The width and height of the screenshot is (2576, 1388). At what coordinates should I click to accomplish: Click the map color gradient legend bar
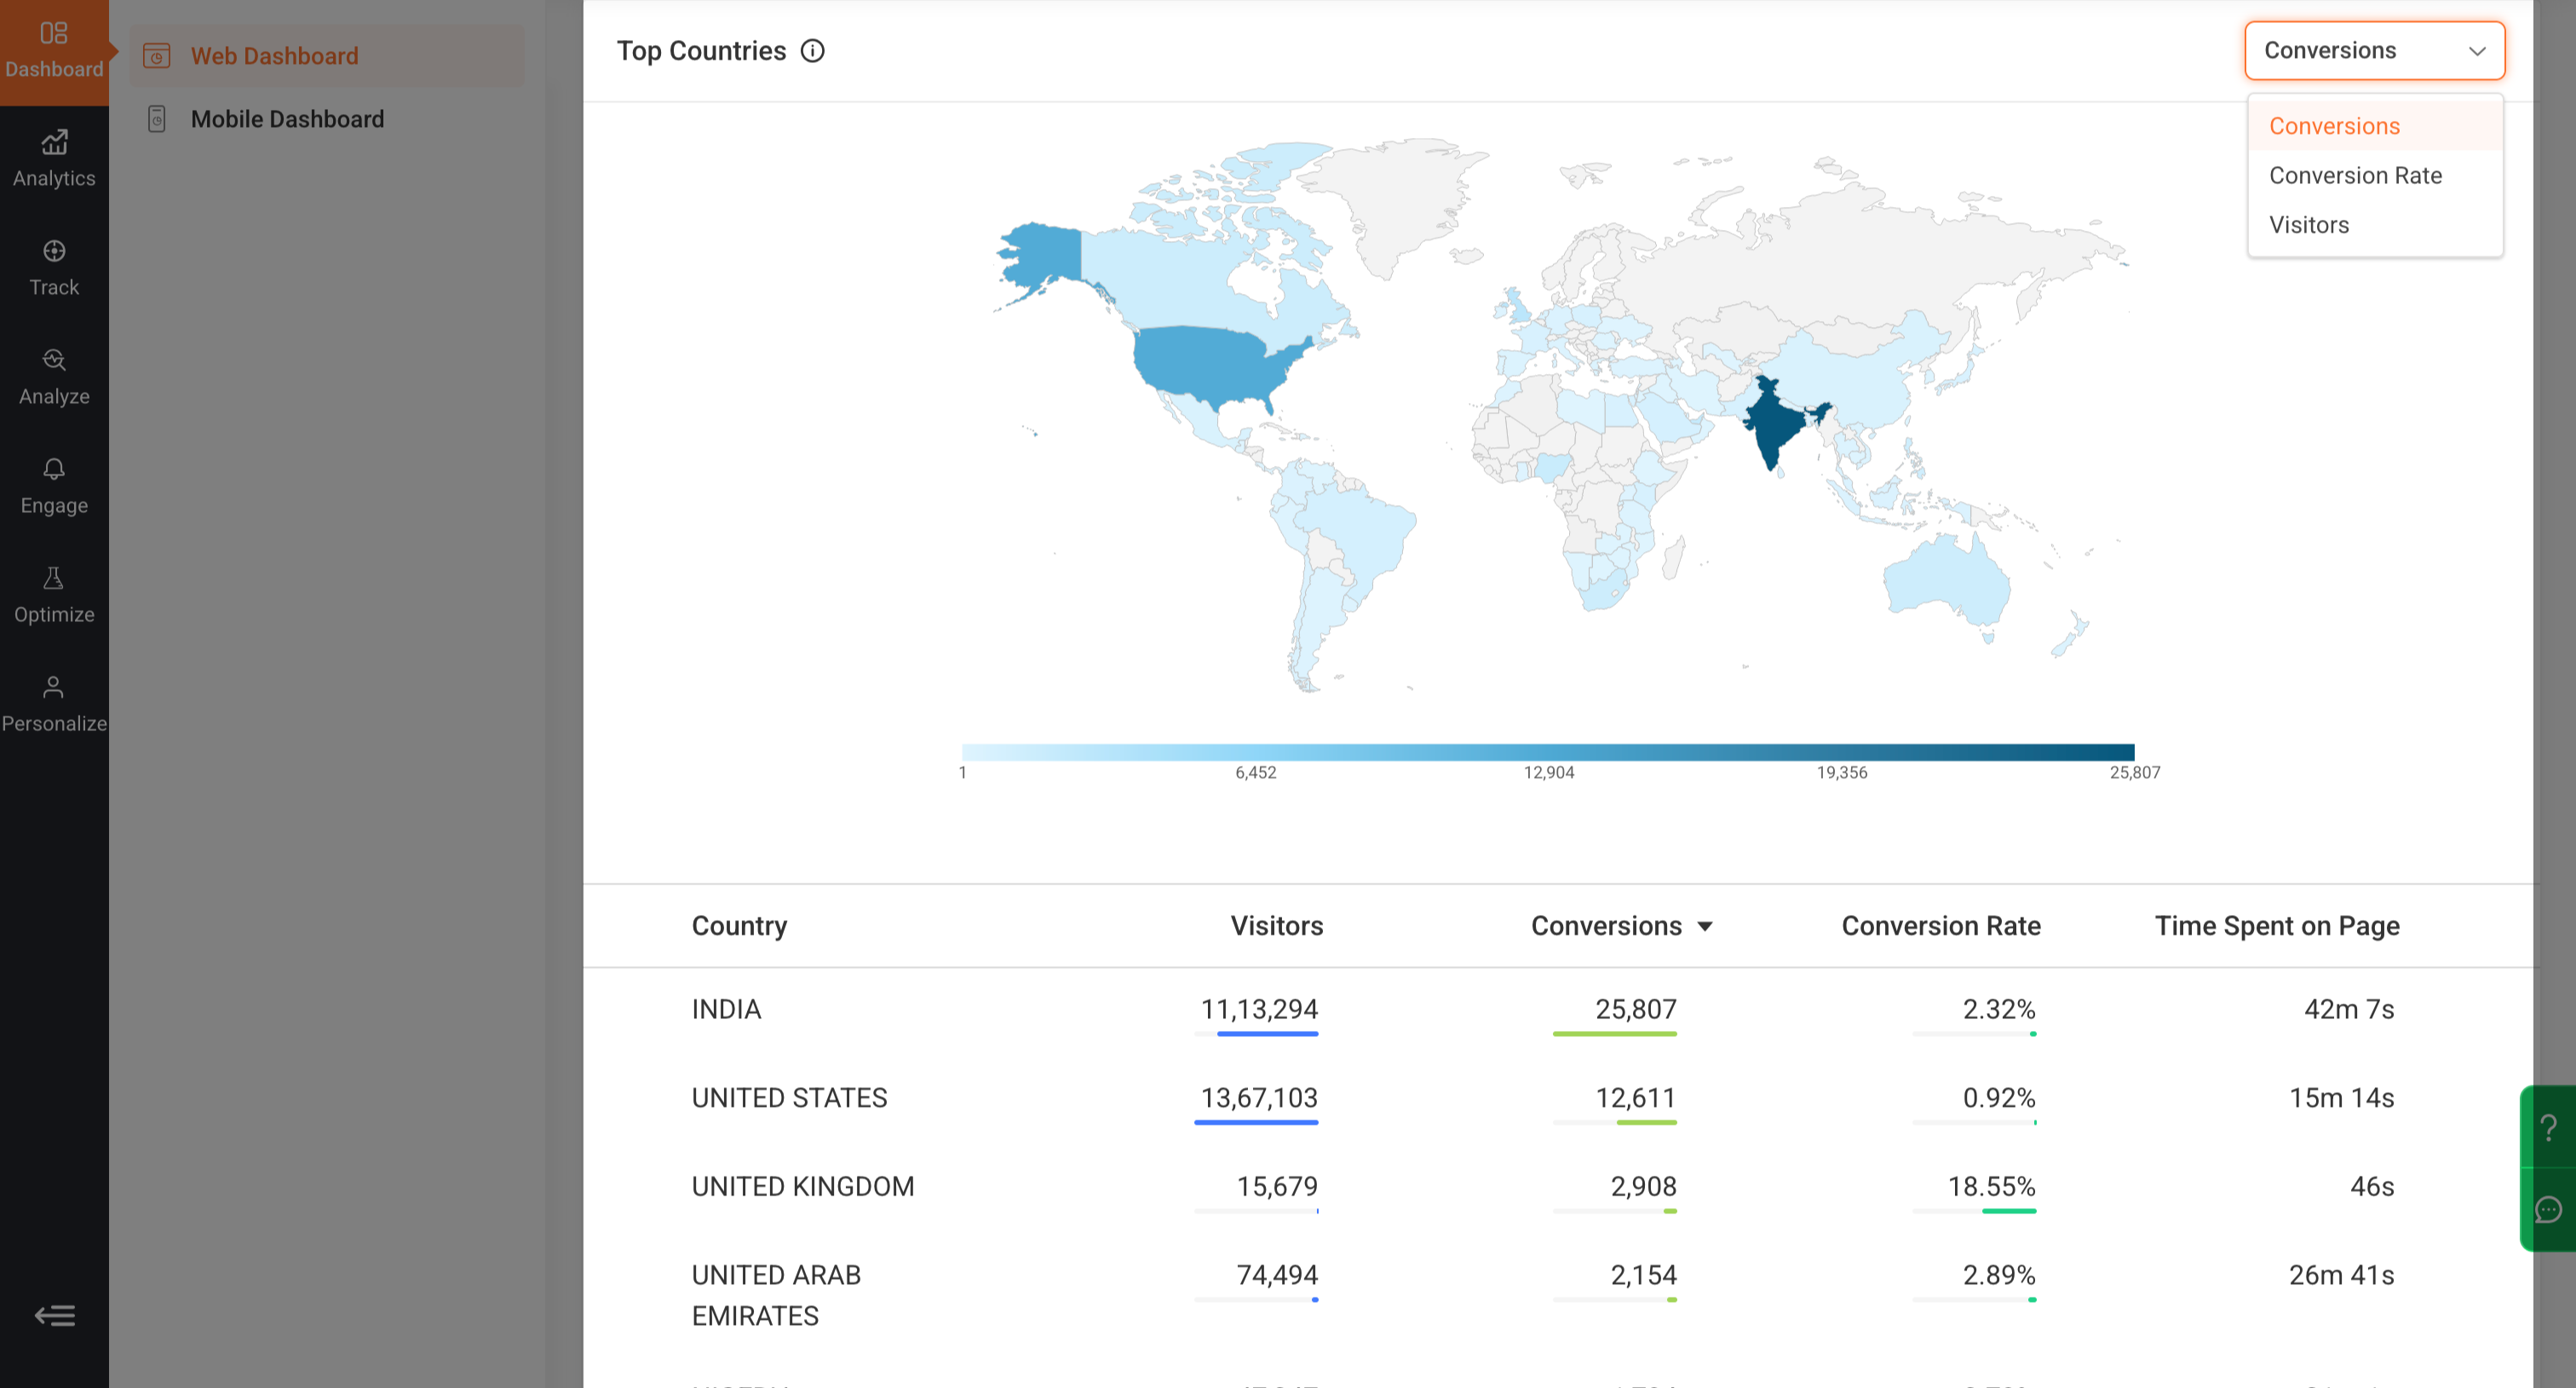coord(1547,752)
